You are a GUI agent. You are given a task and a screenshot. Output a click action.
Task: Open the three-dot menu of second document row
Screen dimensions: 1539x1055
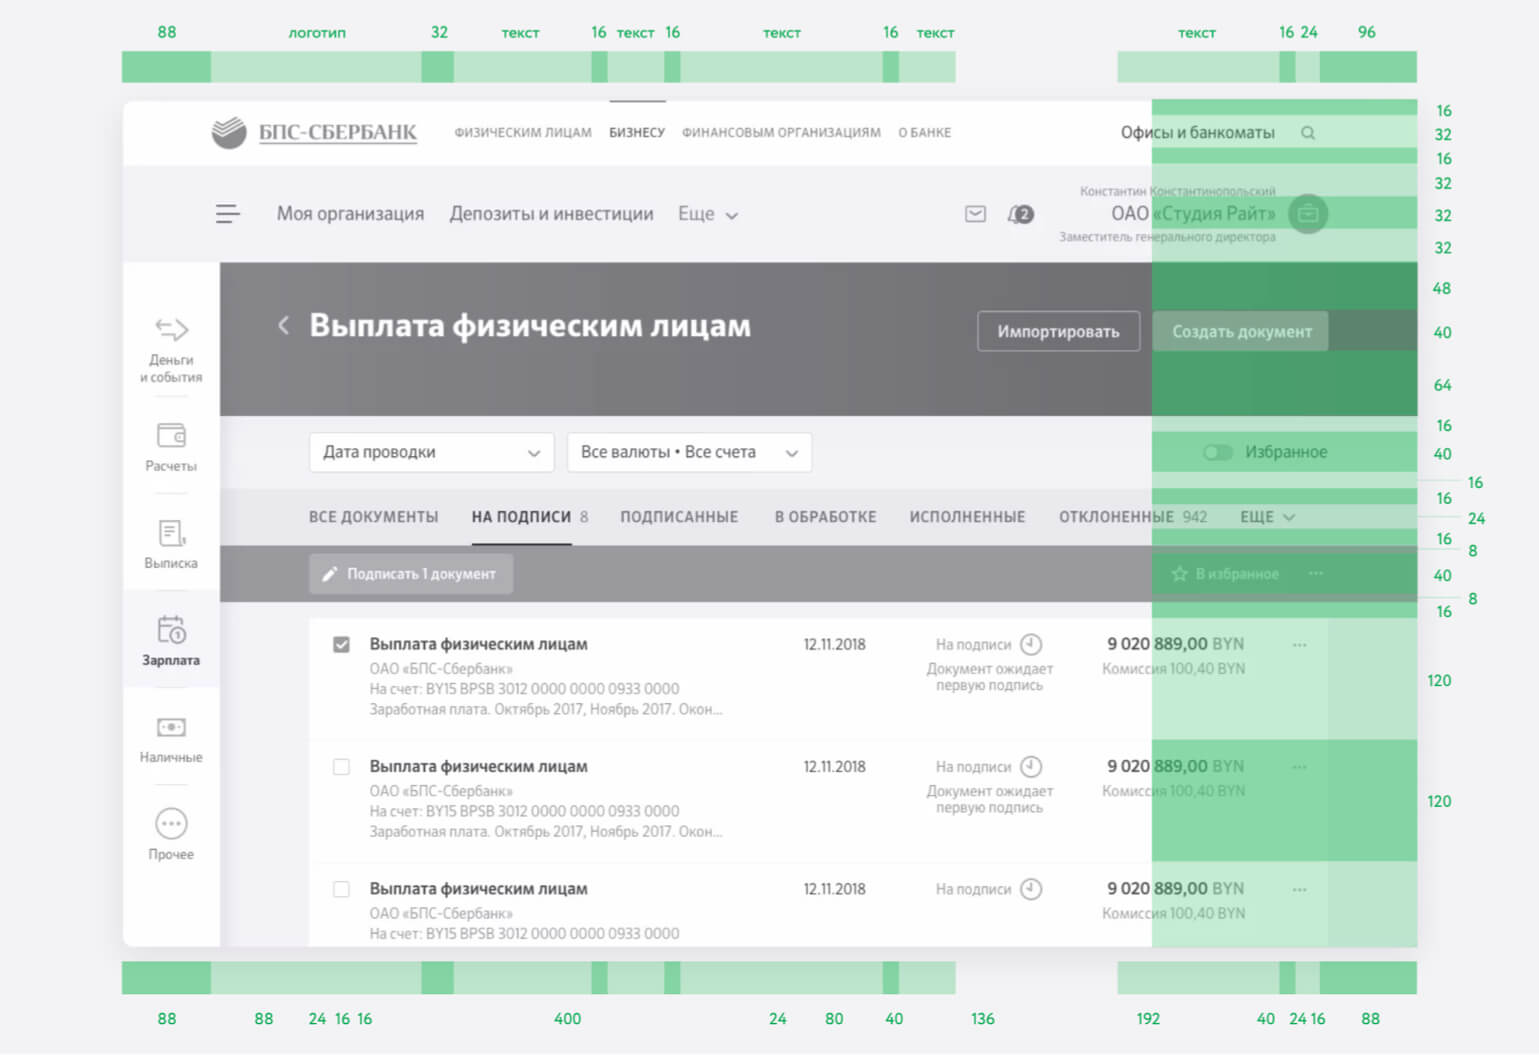[1299, 767]
